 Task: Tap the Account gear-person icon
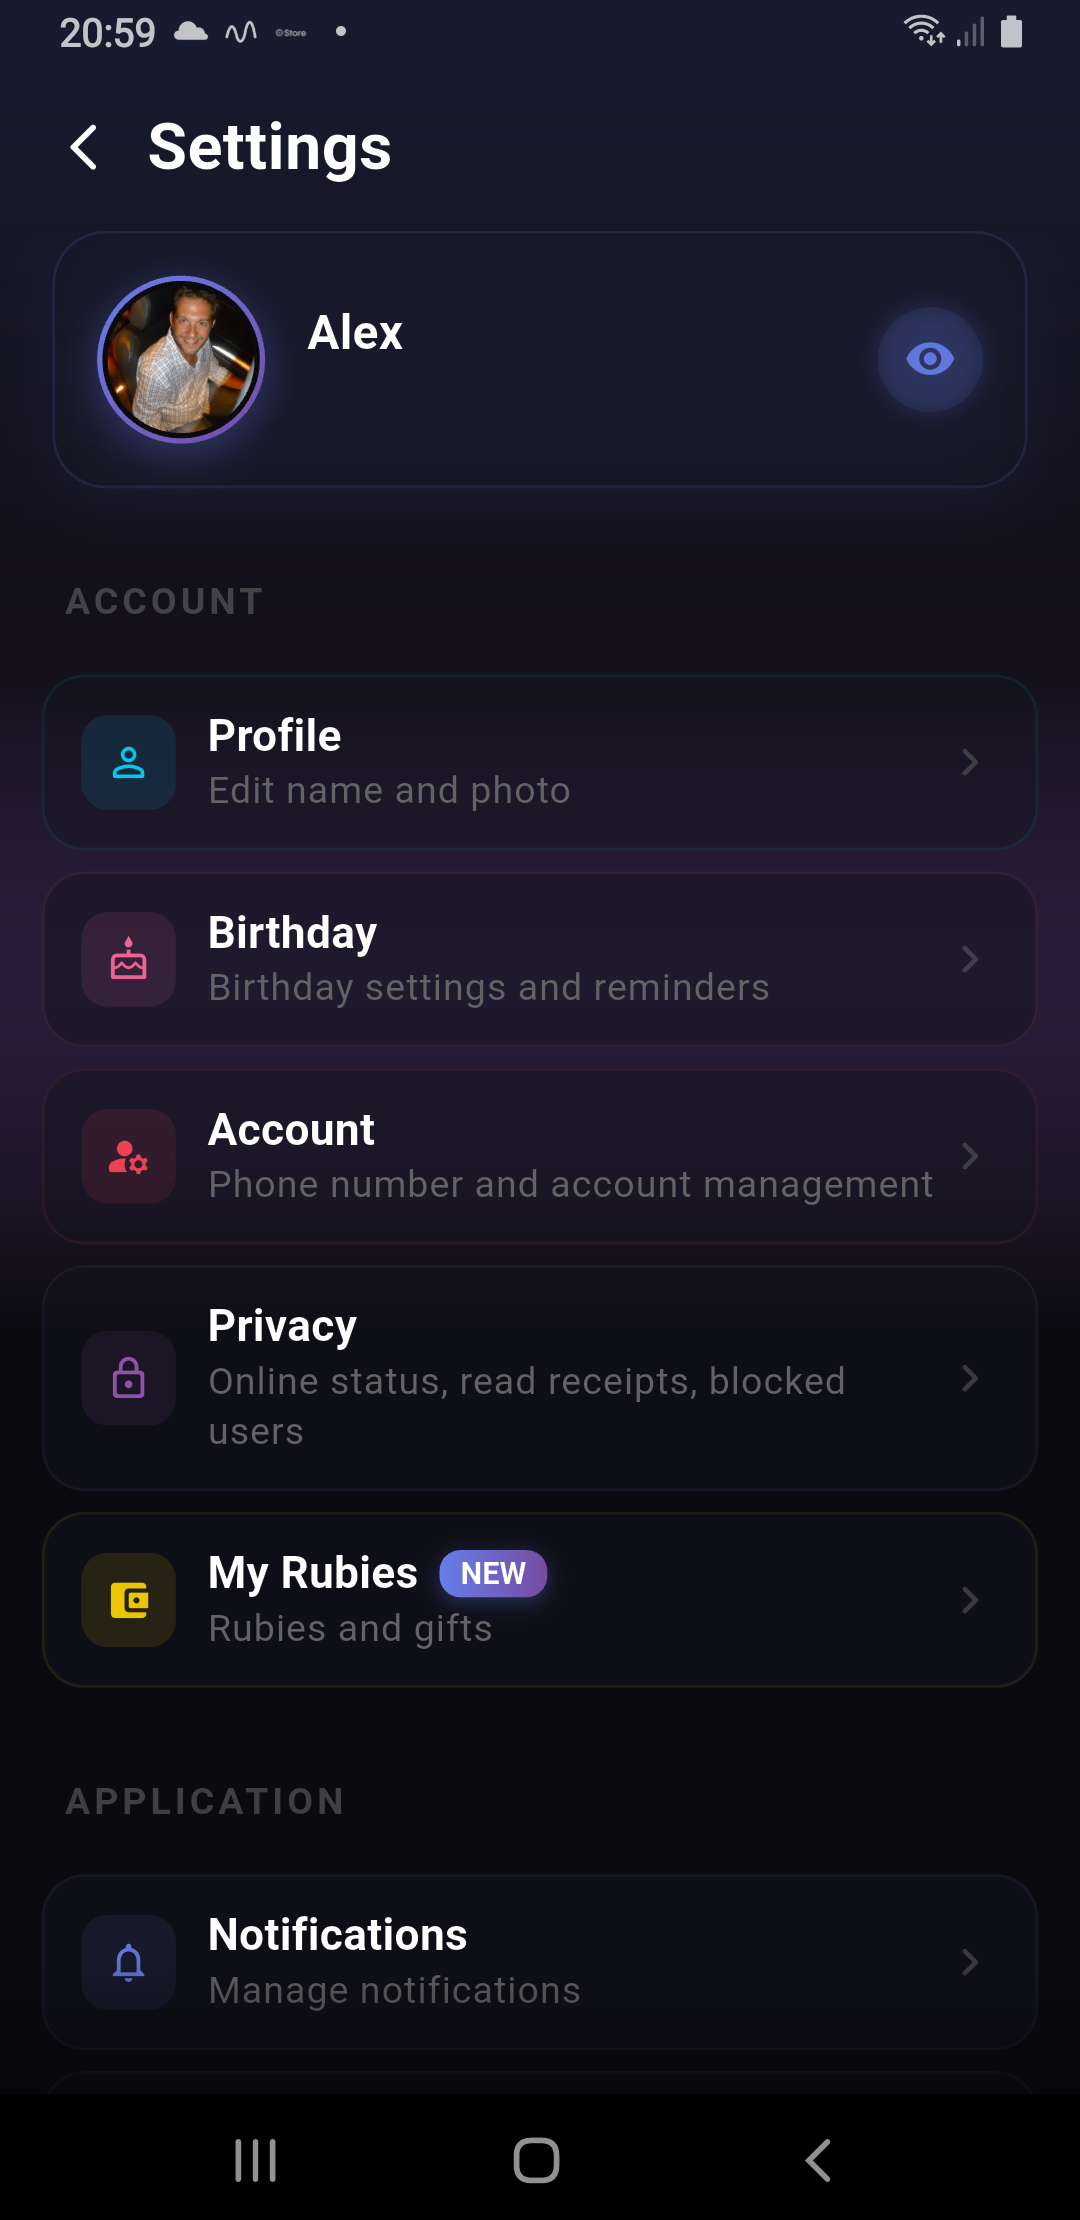tap(129, 1156)
